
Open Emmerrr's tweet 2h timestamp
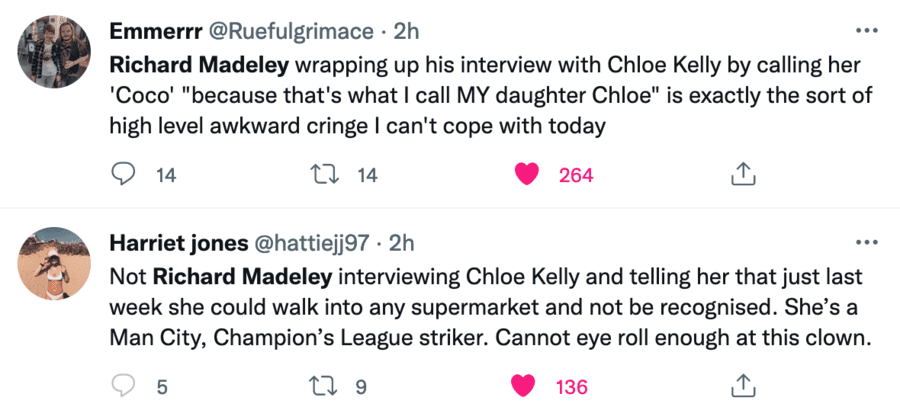point(406,31)
